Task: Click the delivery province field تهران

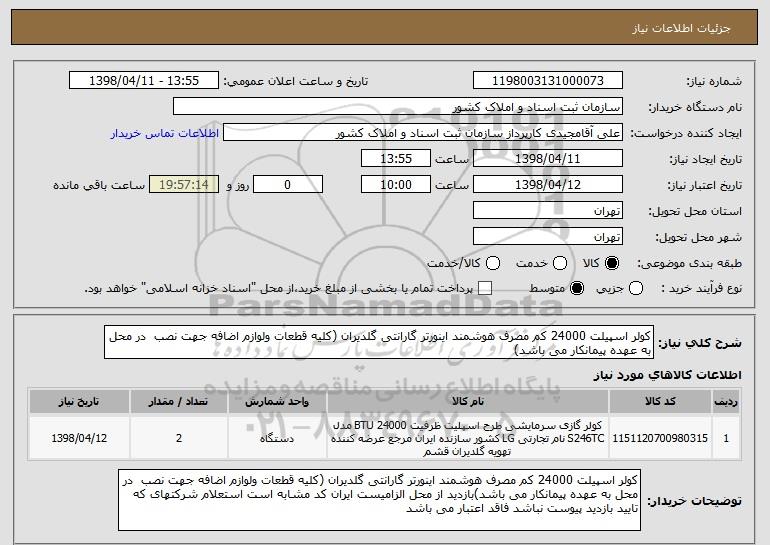Action: (548, 211)
